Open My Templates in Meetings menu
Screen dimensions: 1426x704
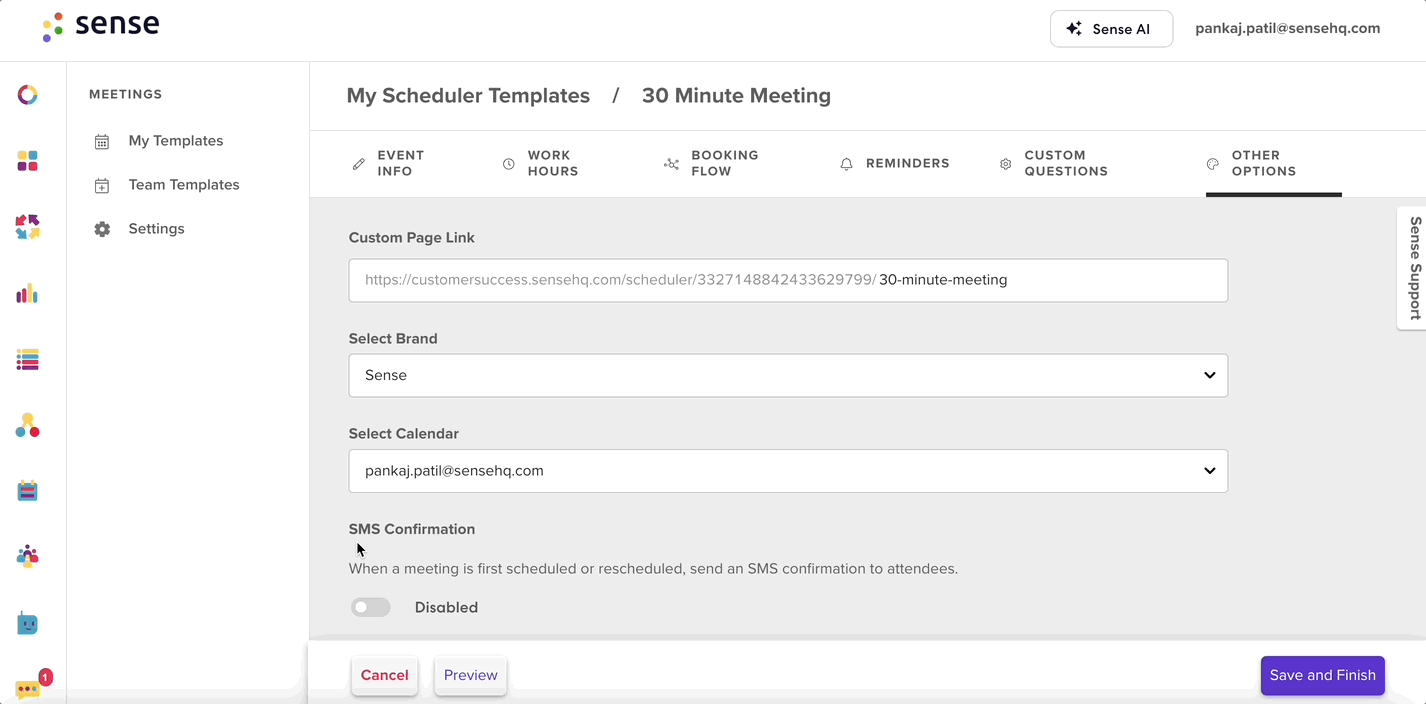[176, 141]
